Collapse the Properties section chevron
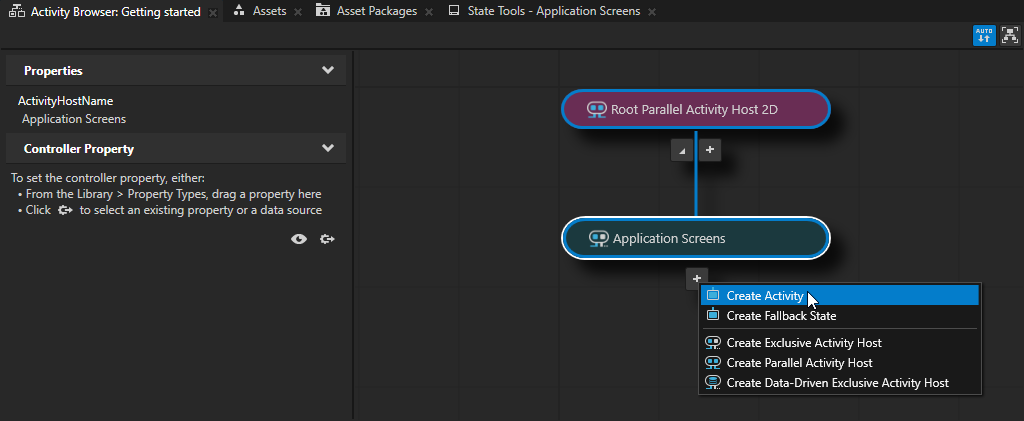The width and height of the screenshot is (1024, 421). click(328, 70)
